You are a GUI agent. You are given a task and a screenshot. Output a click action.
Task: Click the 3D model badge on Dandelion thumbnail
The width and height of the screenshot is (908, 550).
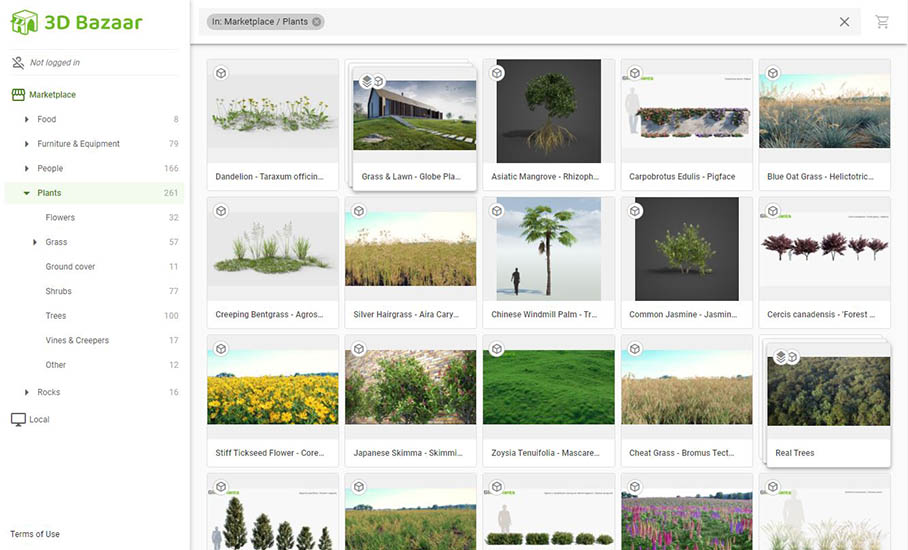(221, 73)
